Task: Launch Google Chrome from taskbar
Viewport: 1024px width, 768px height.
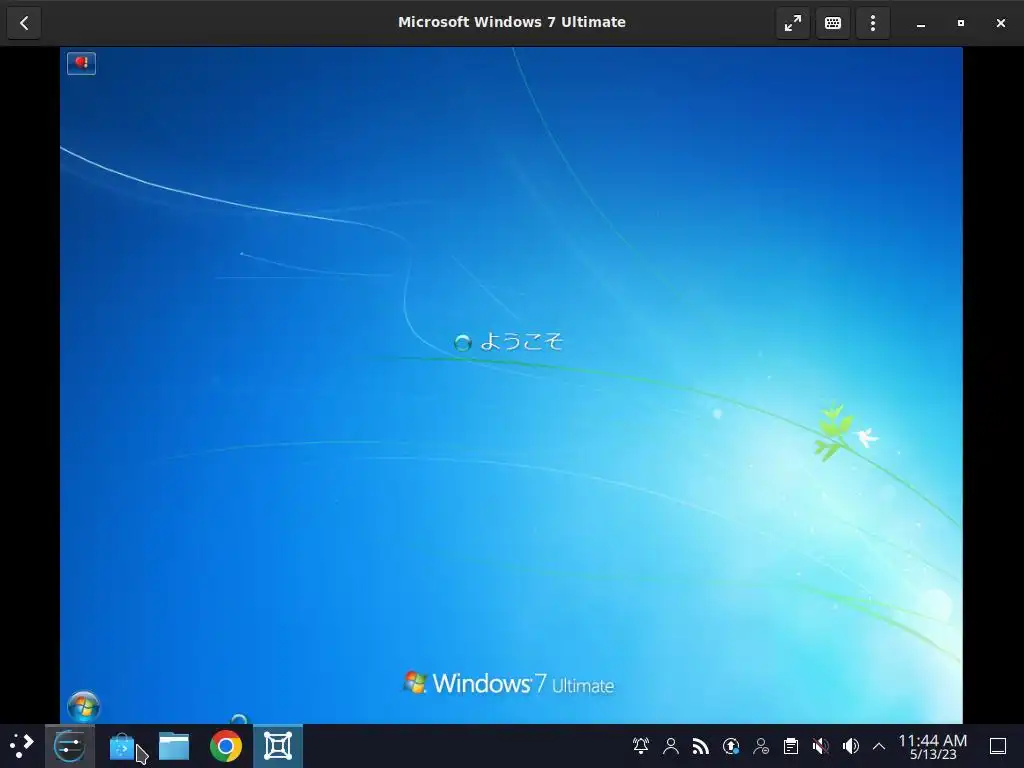Action: click(x=226, y=746)
